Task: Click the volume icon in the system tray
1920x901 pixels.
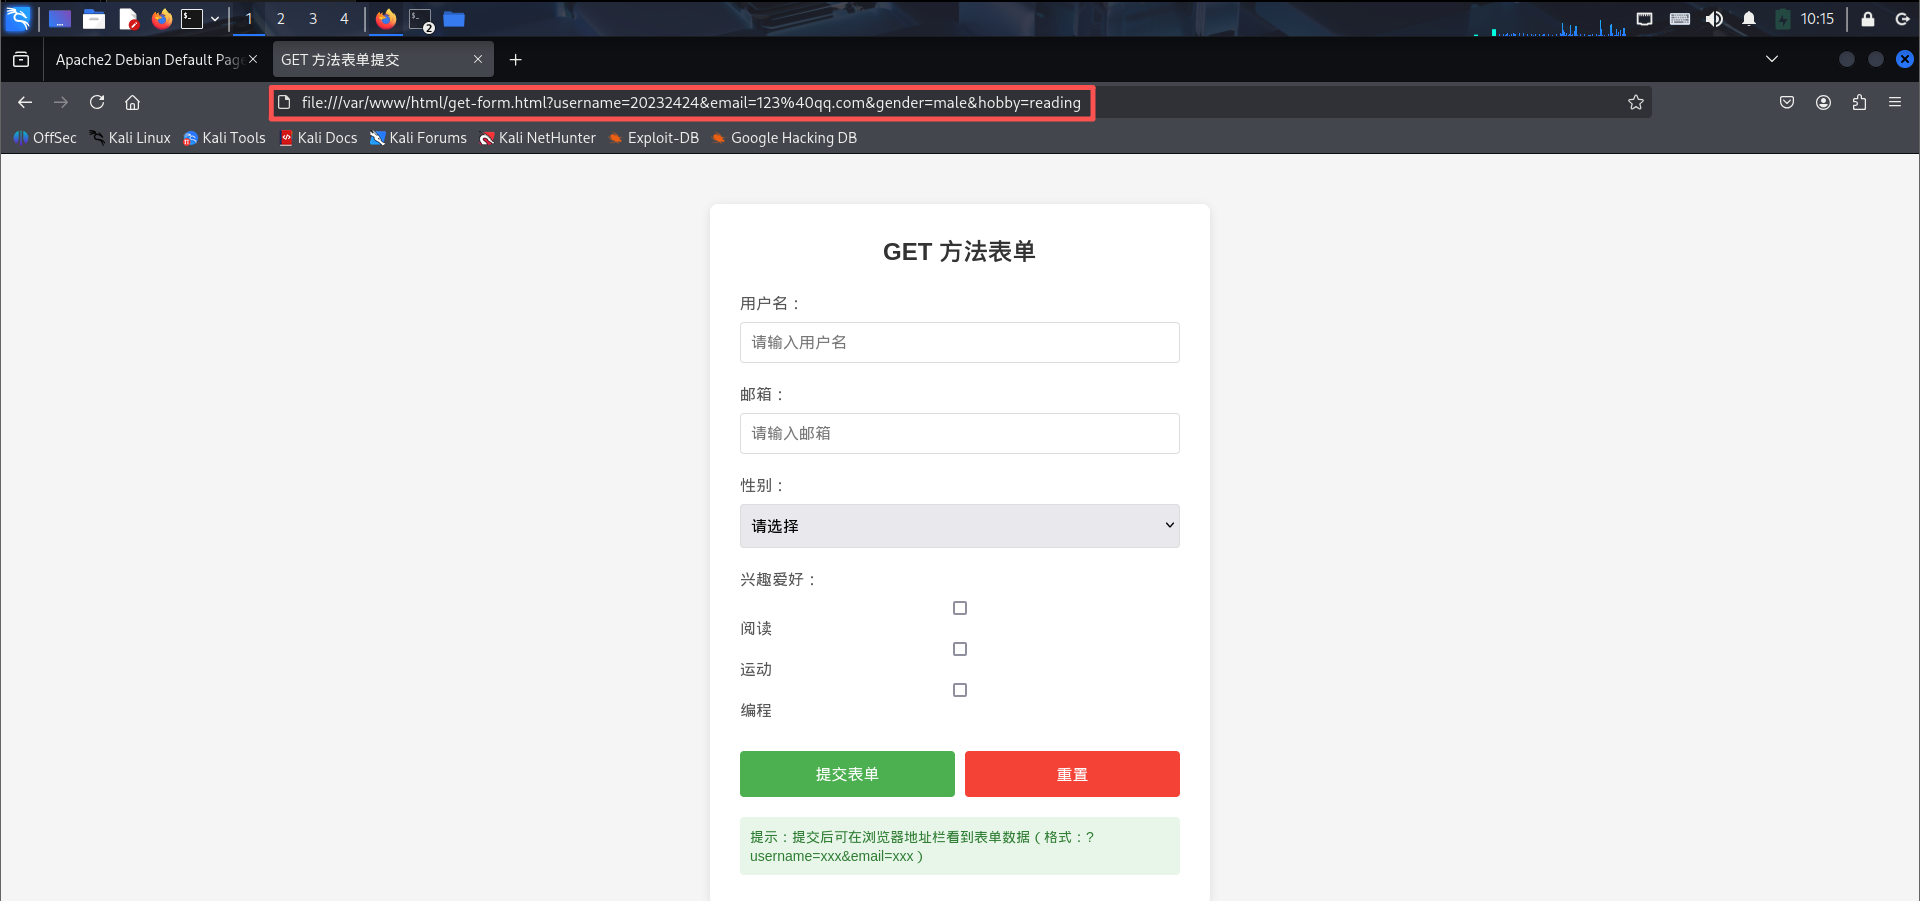Action: (x=1714, y=18)
